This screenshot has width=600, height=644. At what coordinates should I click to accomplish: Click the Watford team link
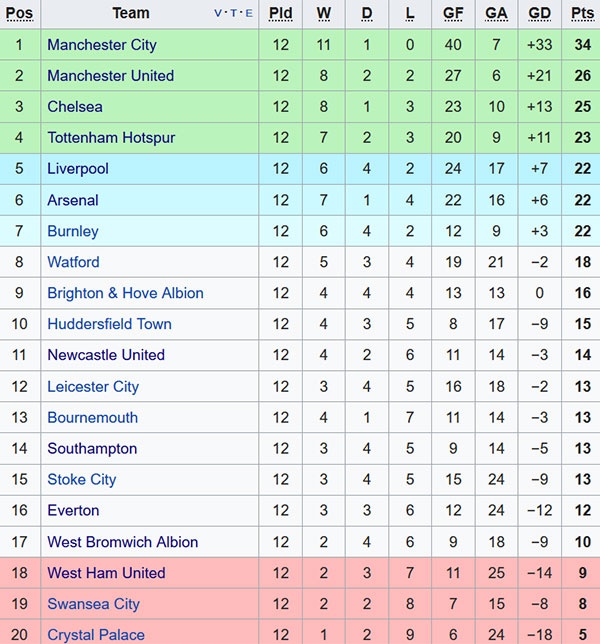tap(73, 262)
